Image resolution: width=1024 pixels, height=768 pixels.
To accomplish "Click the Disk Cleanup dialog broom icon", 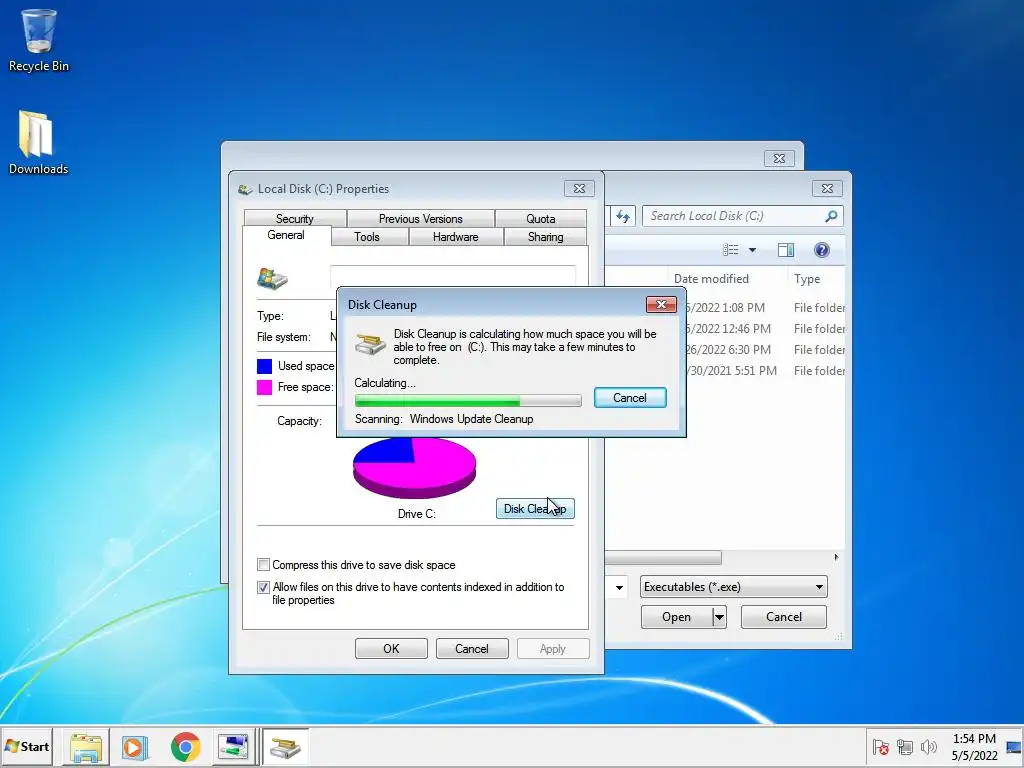I will pyautogui.click(x=370, y=343).
